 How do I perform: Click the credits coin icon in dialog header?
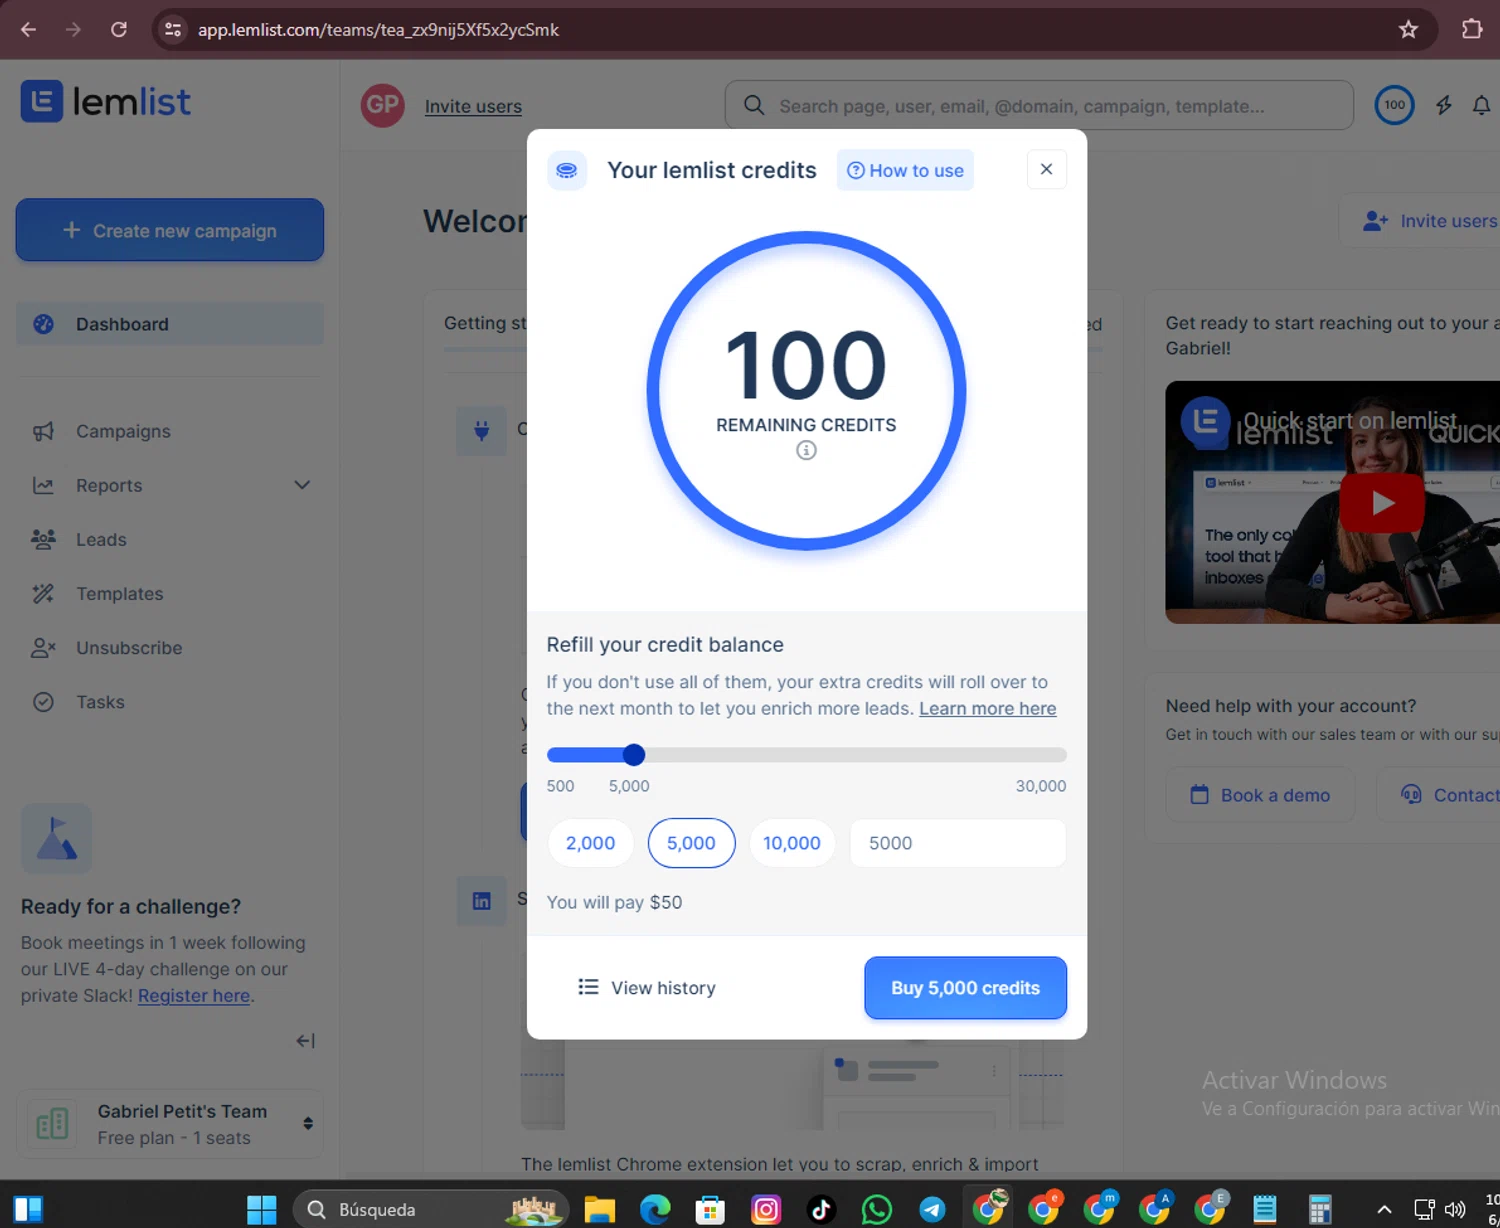coord(567,170)
